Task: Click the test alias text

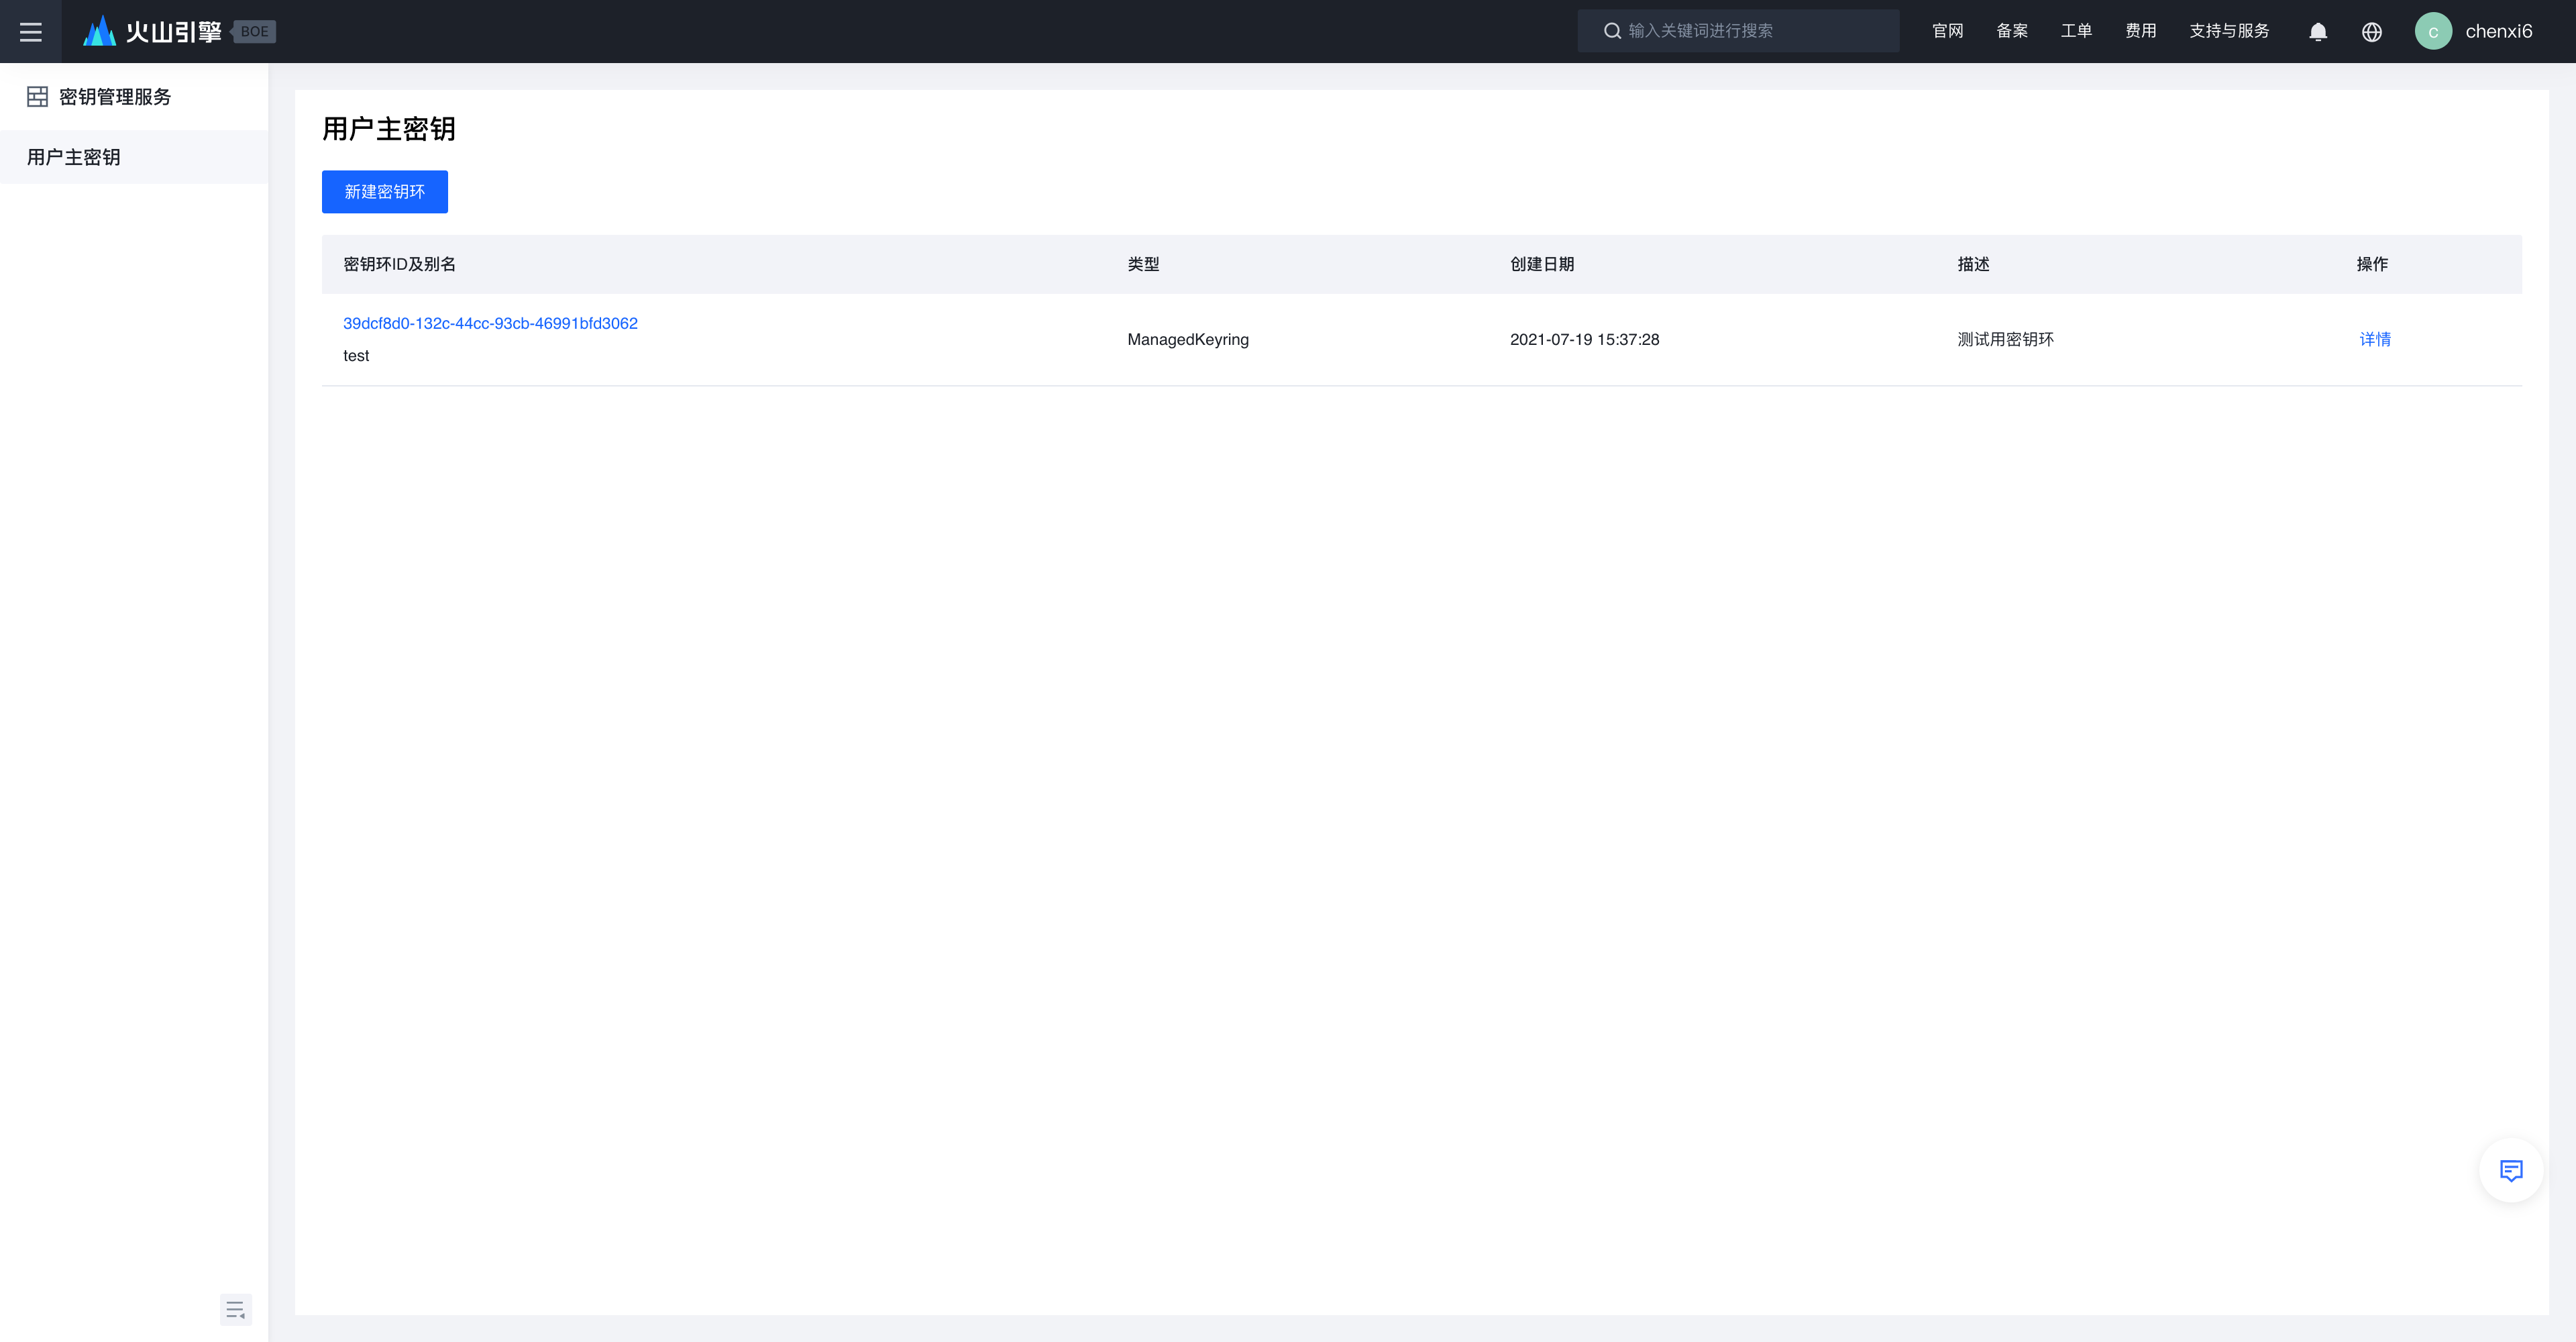Action: 356,356
